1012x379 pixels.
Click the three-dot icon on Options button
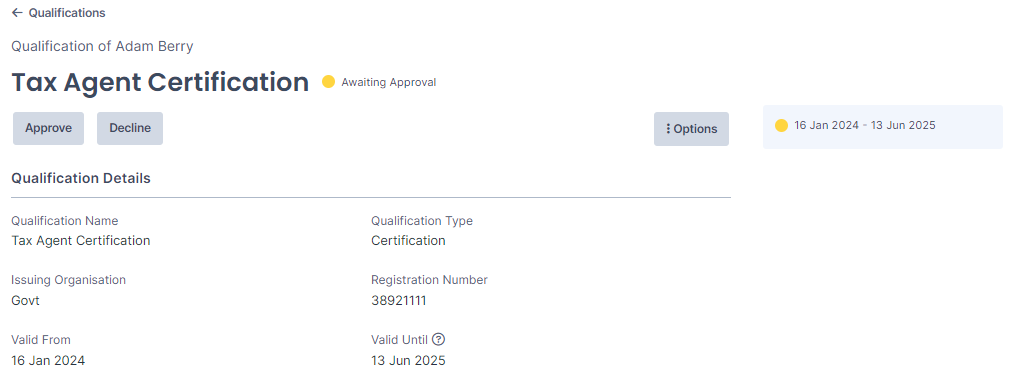(668, 129)
